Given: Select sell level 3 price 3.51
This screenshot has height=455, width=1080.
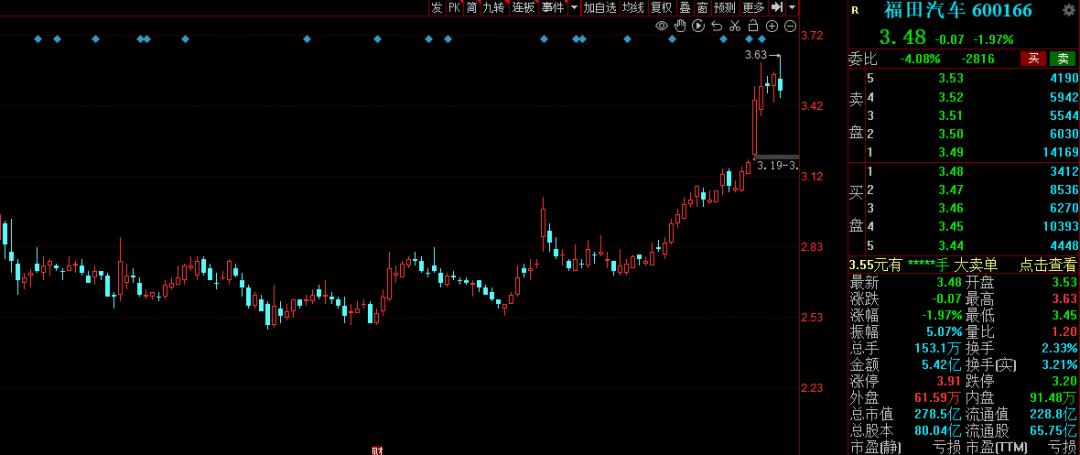Looking at the screenshot, I should click(x=951, y=115).
